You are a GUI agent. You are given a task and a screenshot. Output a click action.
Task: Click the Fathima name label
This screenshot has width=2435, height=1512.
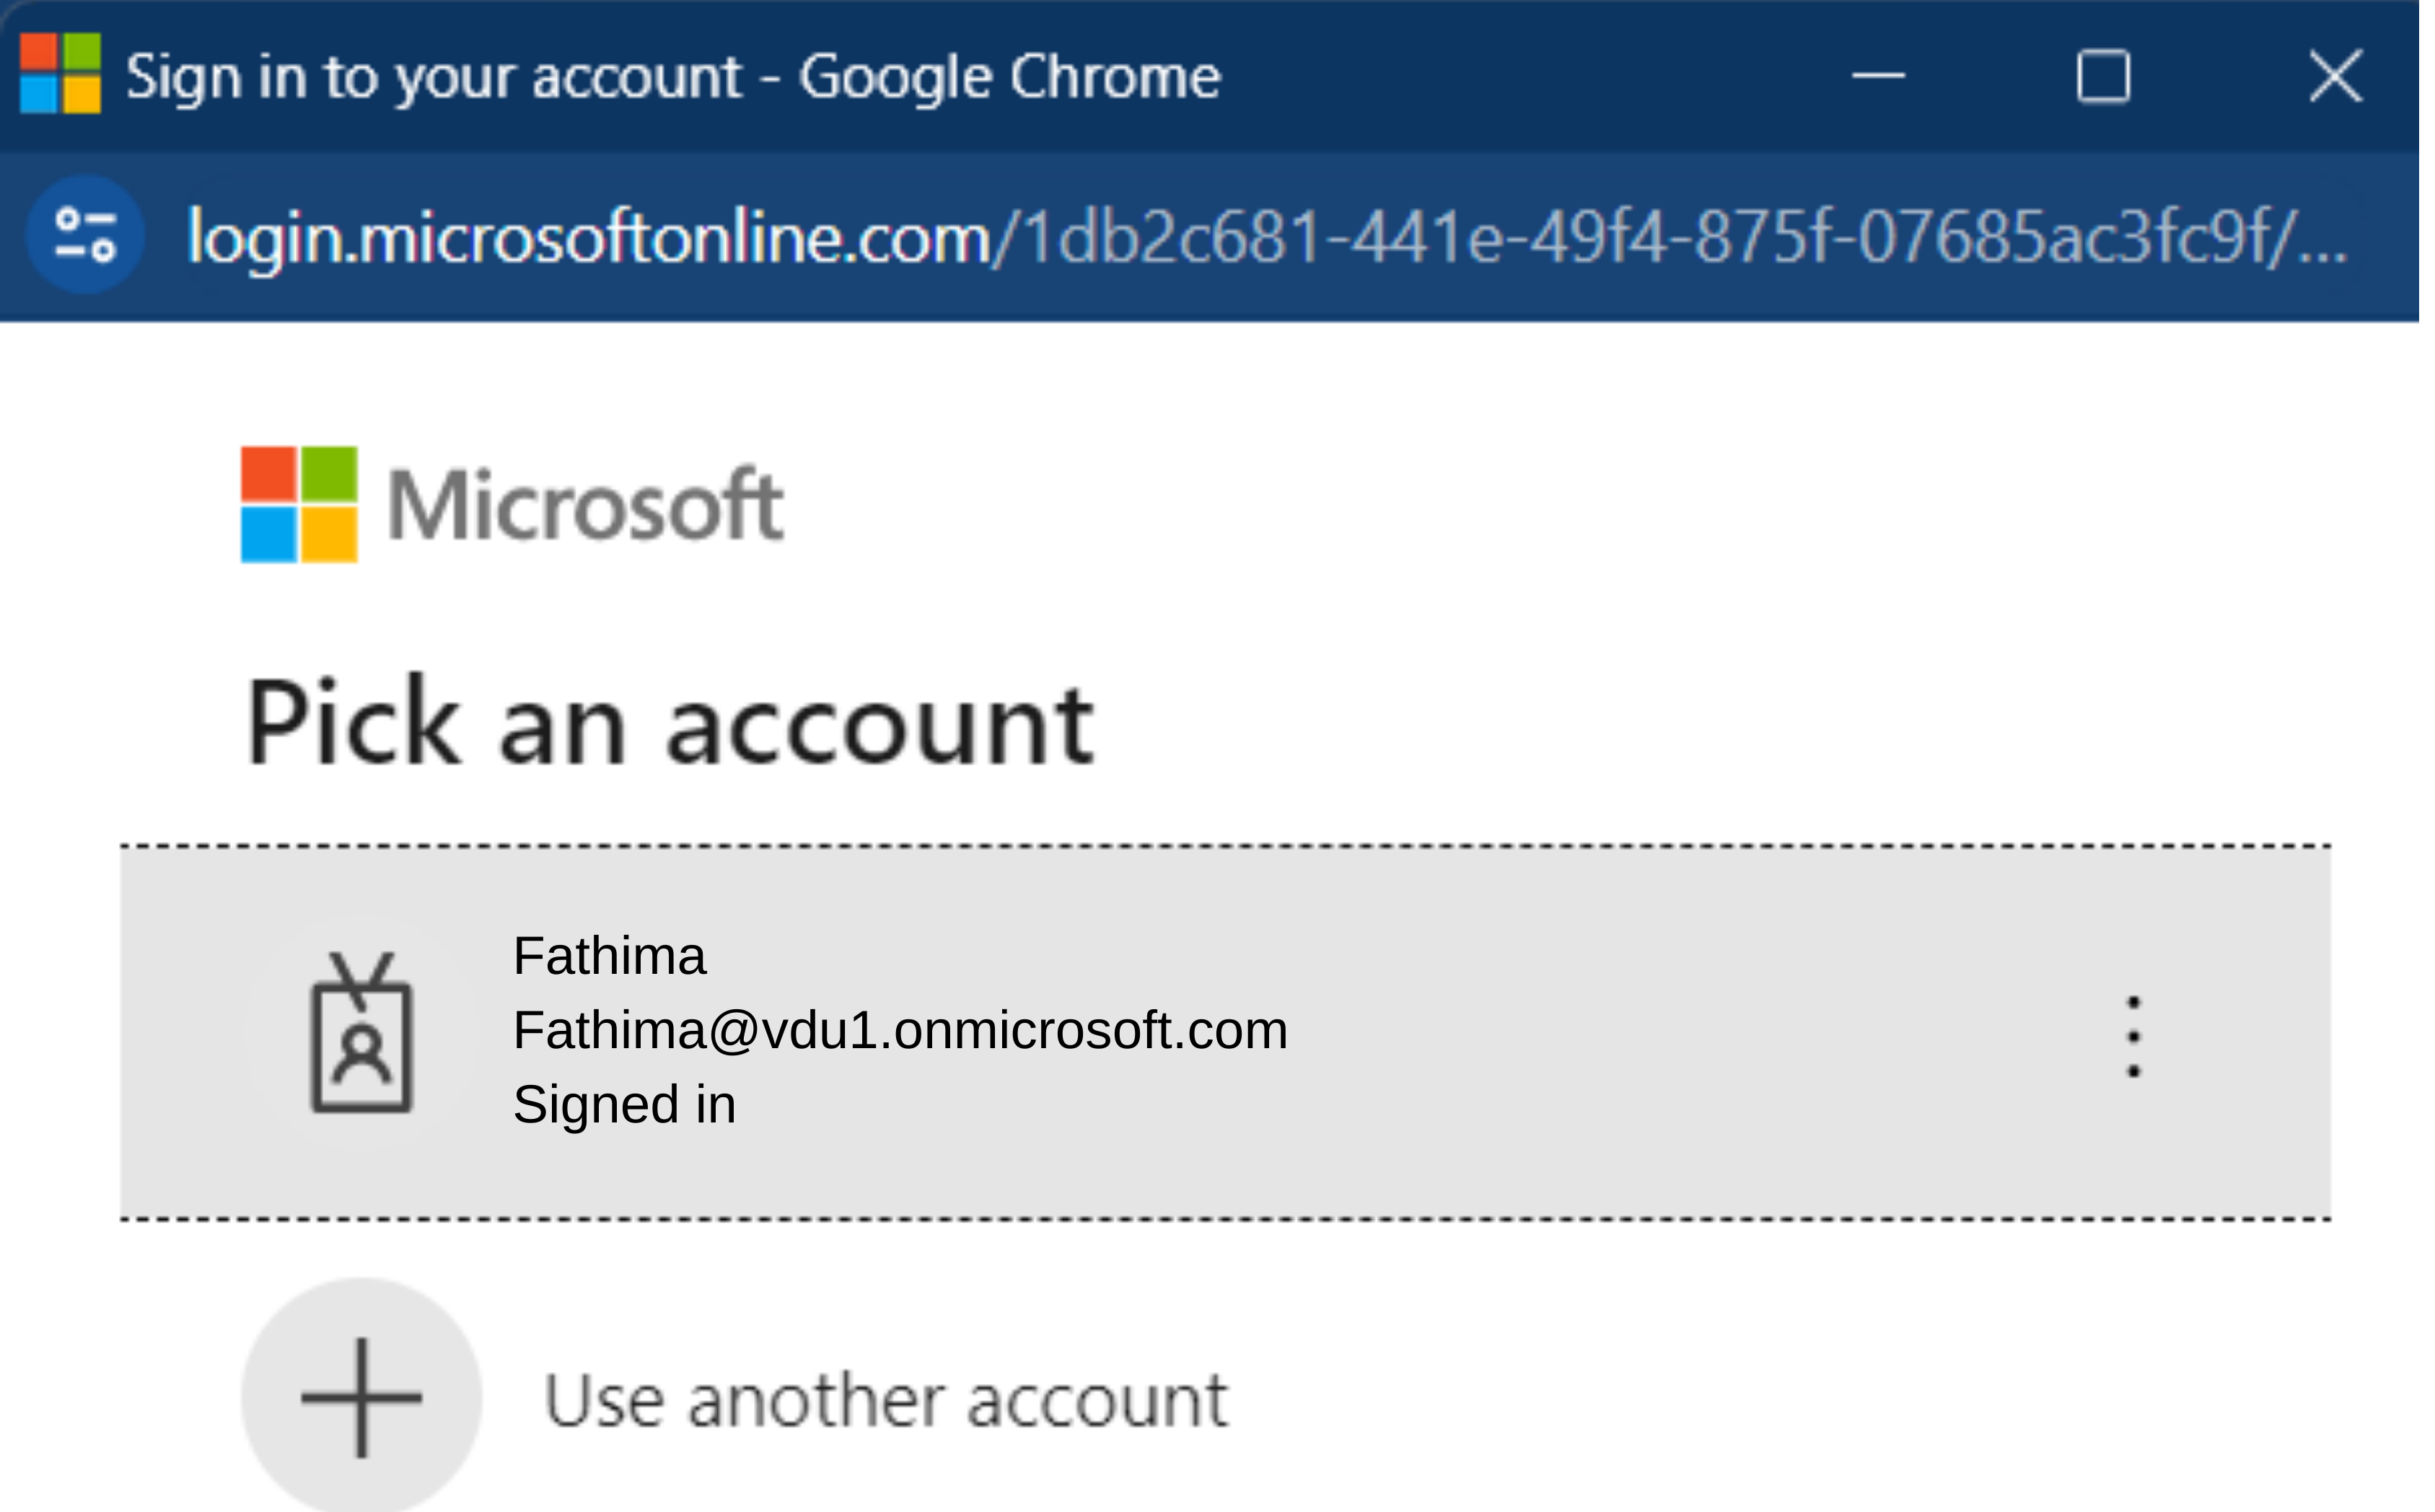click(609, 956)
